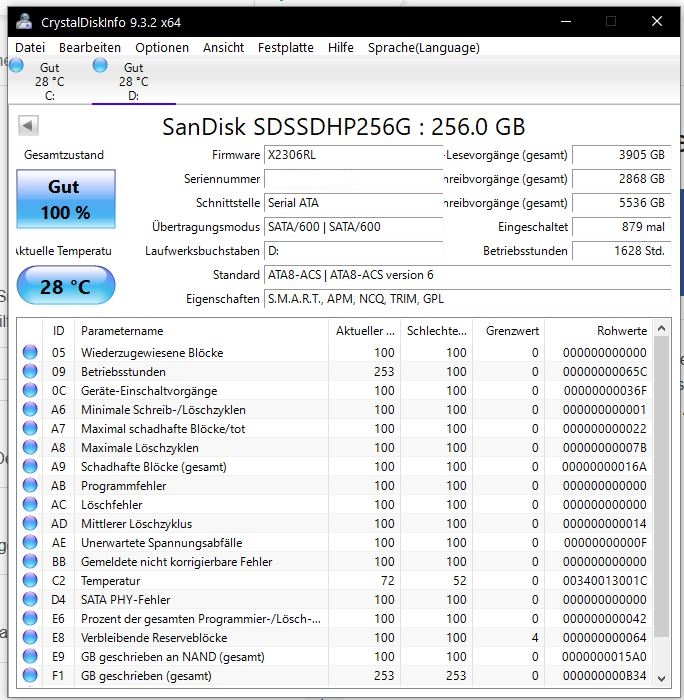Click the Gut 100 % health status button
Viewport: 684px width, 700px height.
[66, 199]
